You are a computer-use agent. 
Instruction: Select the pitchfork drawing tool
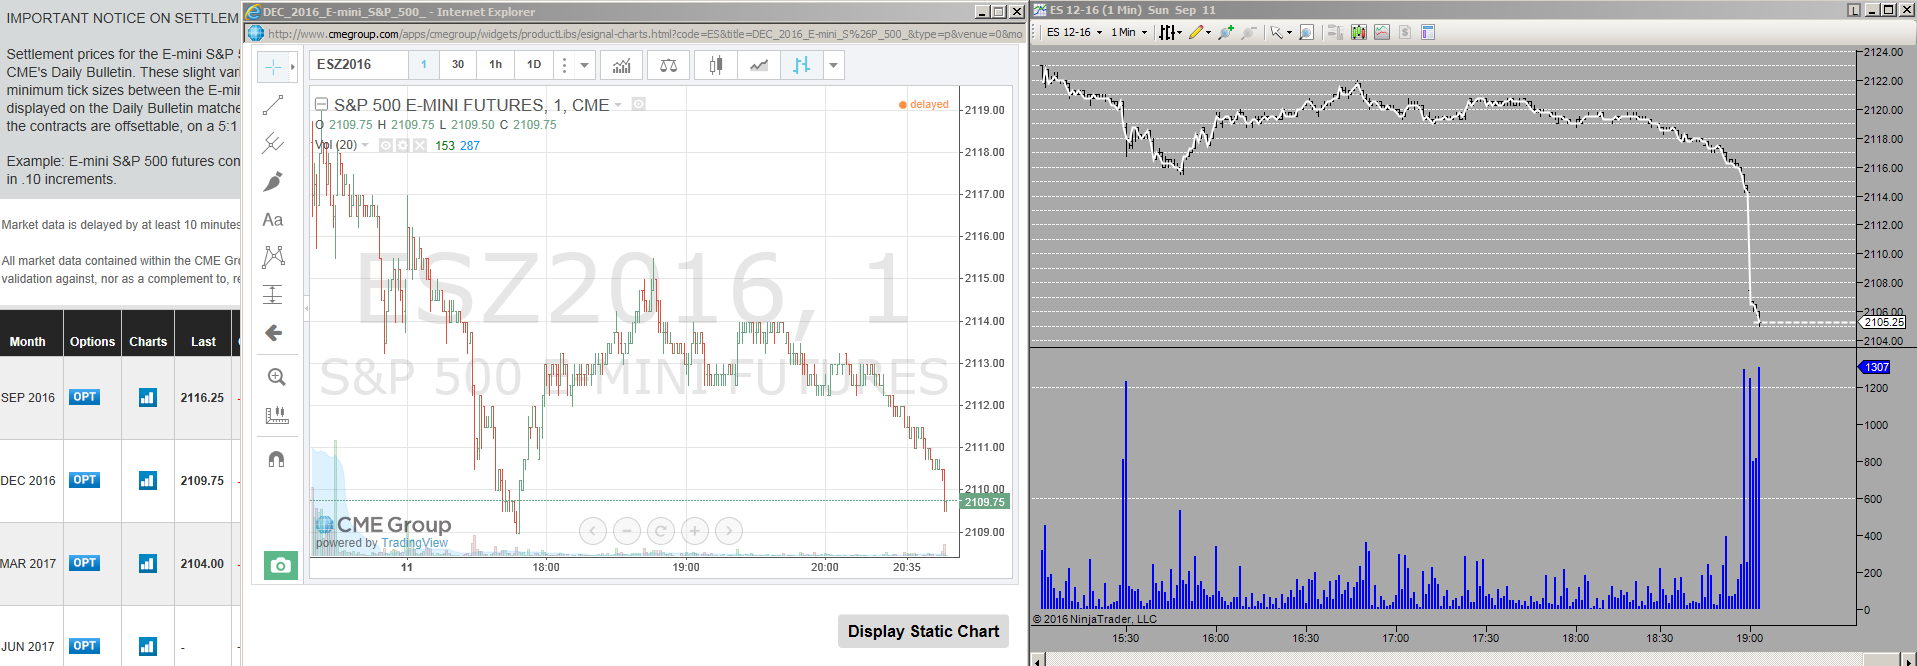coord(273,143)
